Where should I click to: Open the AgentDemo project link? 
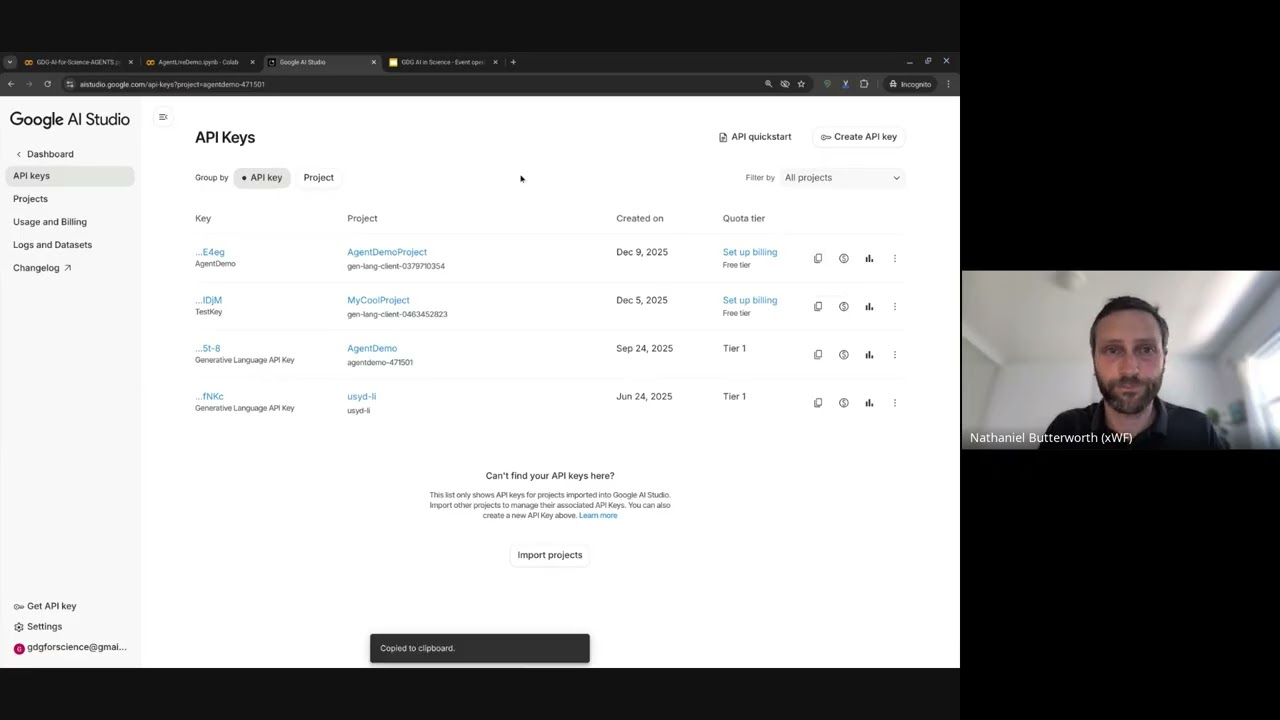(372, 348)
